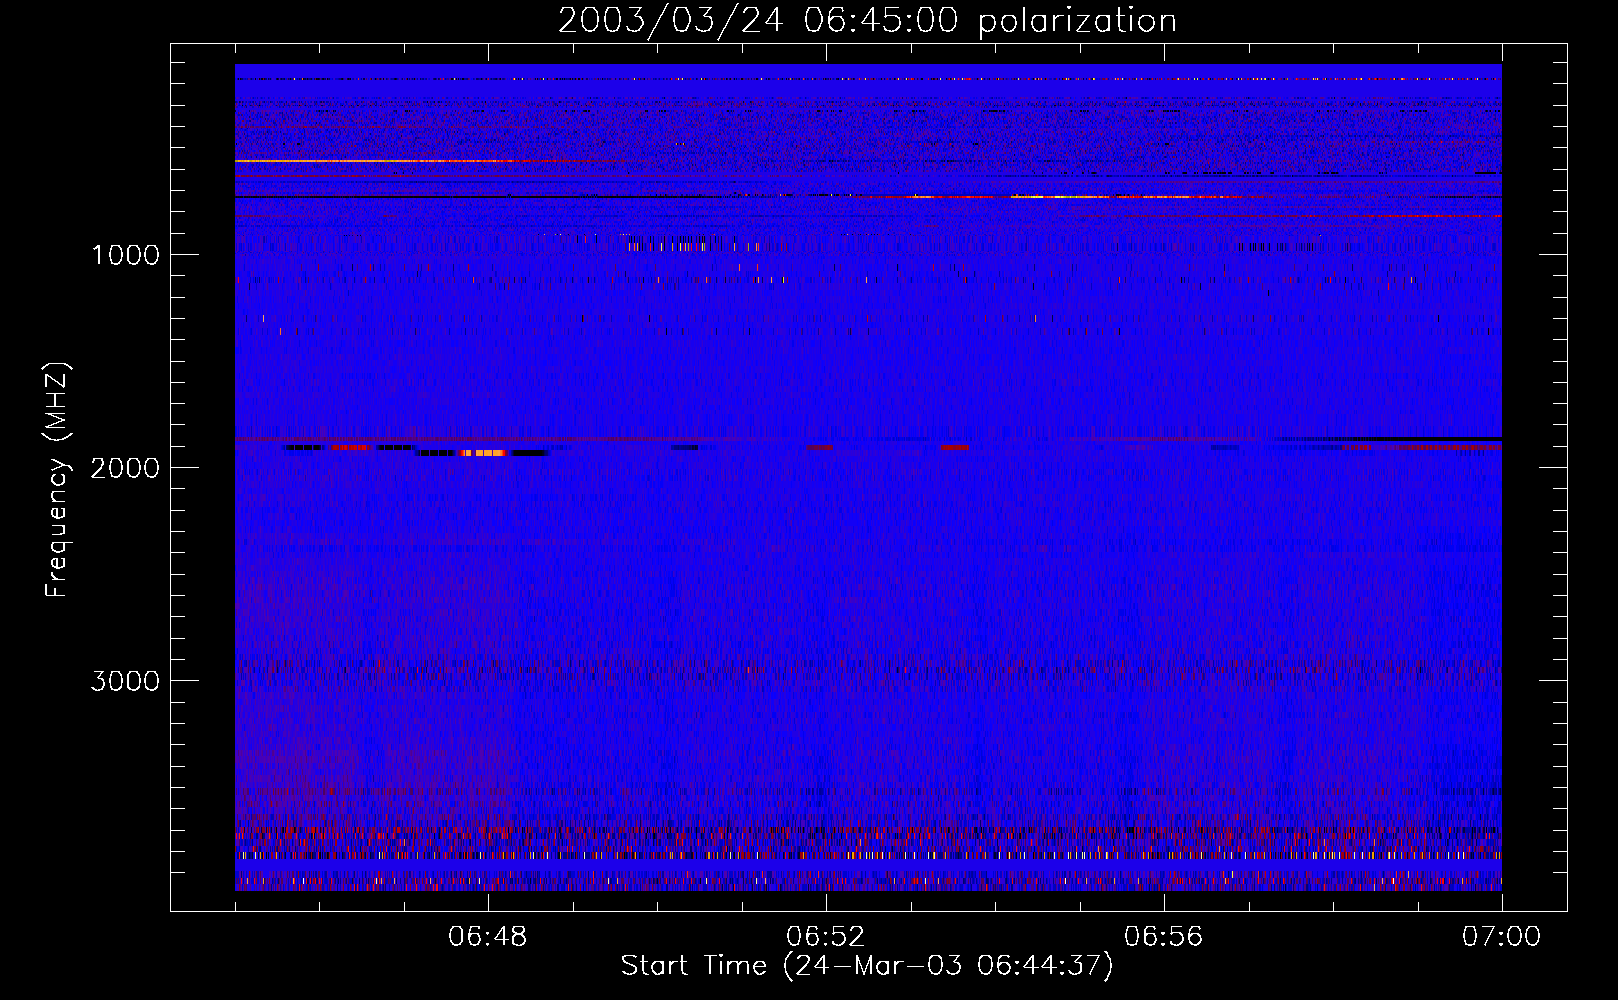Click the plot title '2003/03/24 06:45:00 polarization'
Viewport: 1618px width, 1000px height.
coord(867,21)
